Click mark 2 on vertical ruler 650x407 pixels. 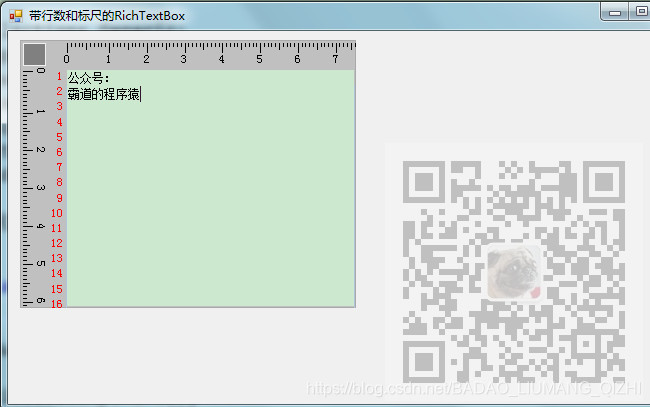[x=41, y=149]
